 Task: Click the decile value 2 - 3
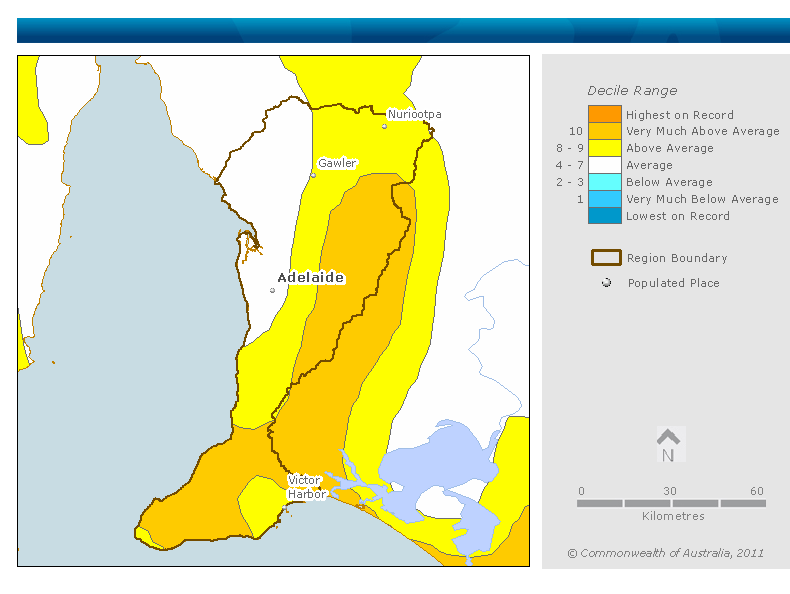click(570, 182)
